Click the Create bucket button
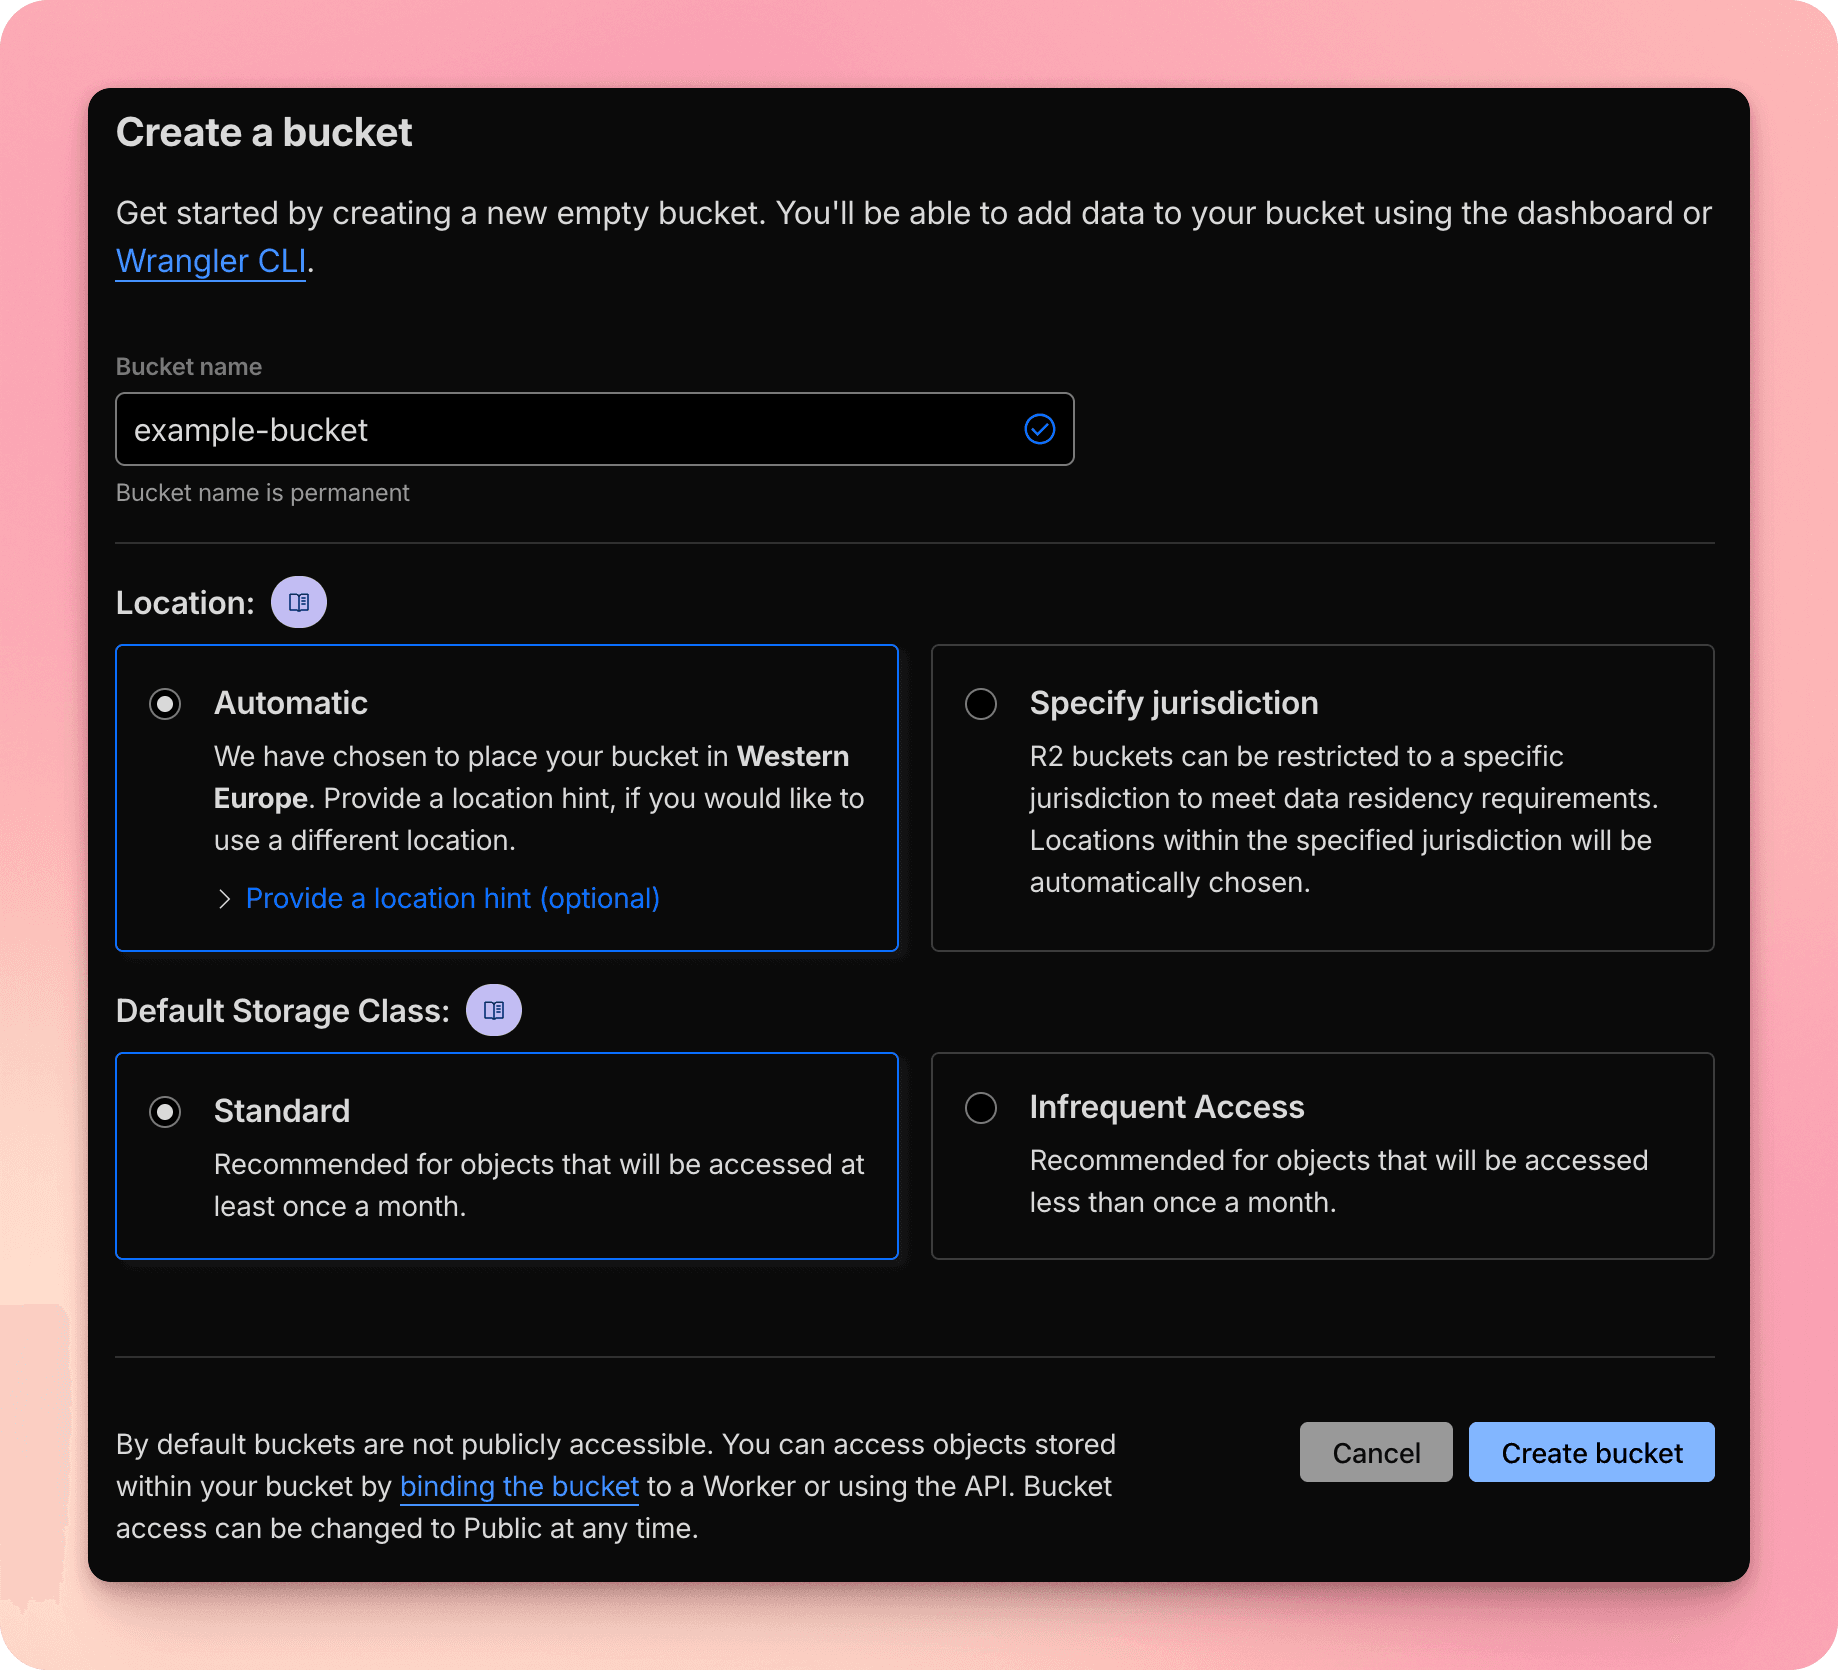The height and width of the screenshot is (1670, 1838). [x=1591, y=1452]
